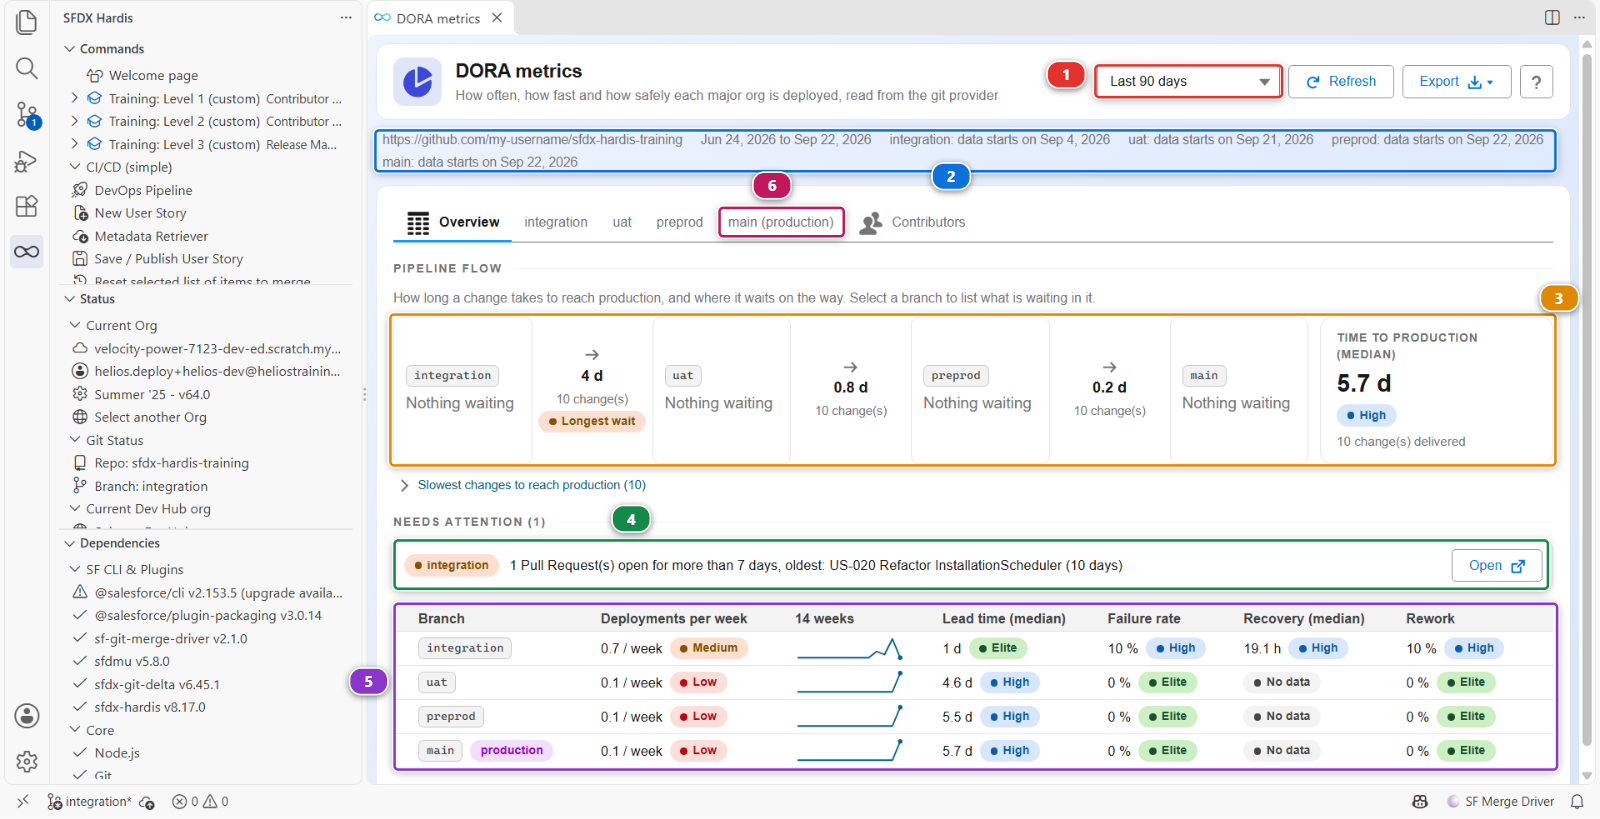Collapse the Commands section
This screenshot has height=819, width=1600.
coord(104,49)
